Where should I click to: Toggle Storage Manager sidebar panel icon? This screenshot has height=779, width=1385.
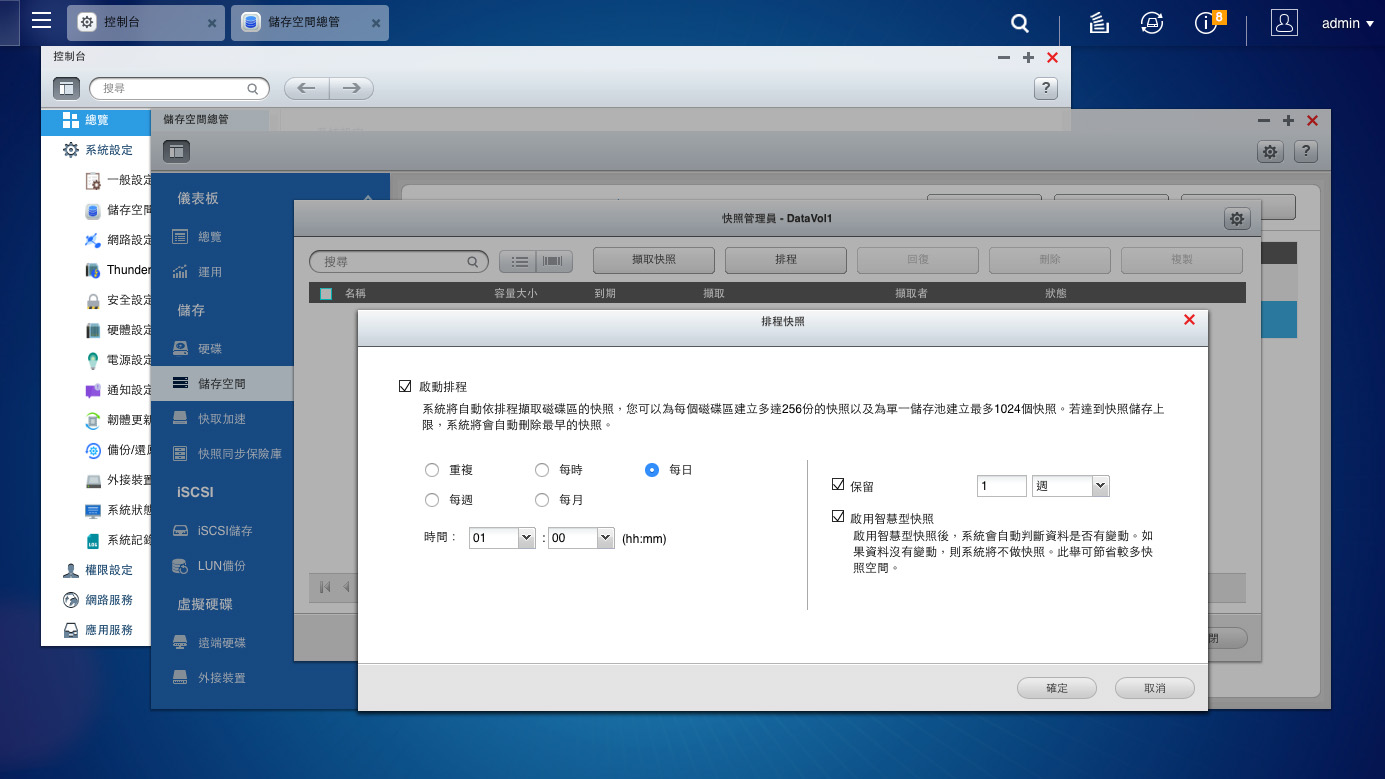click(177, 152)
